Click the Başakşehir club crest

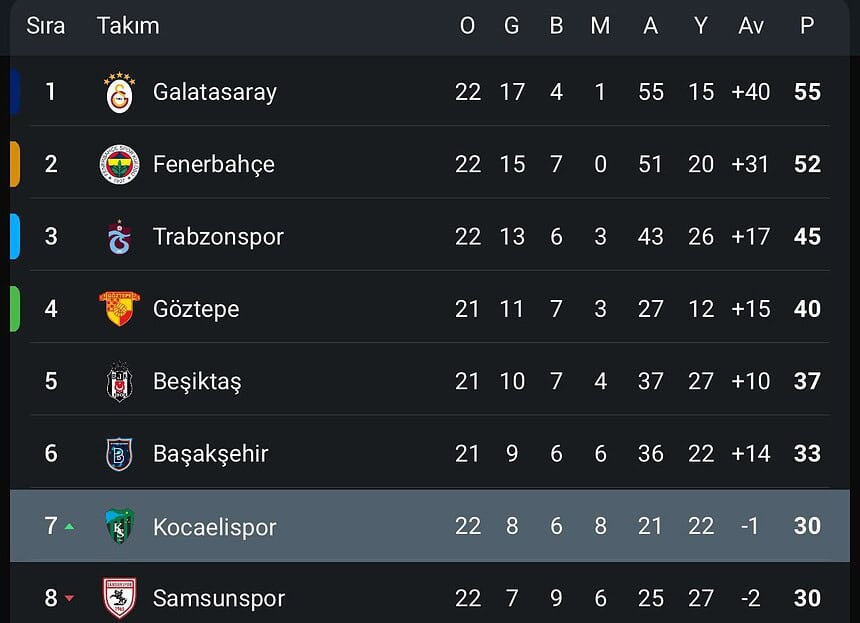pos(119,454)
